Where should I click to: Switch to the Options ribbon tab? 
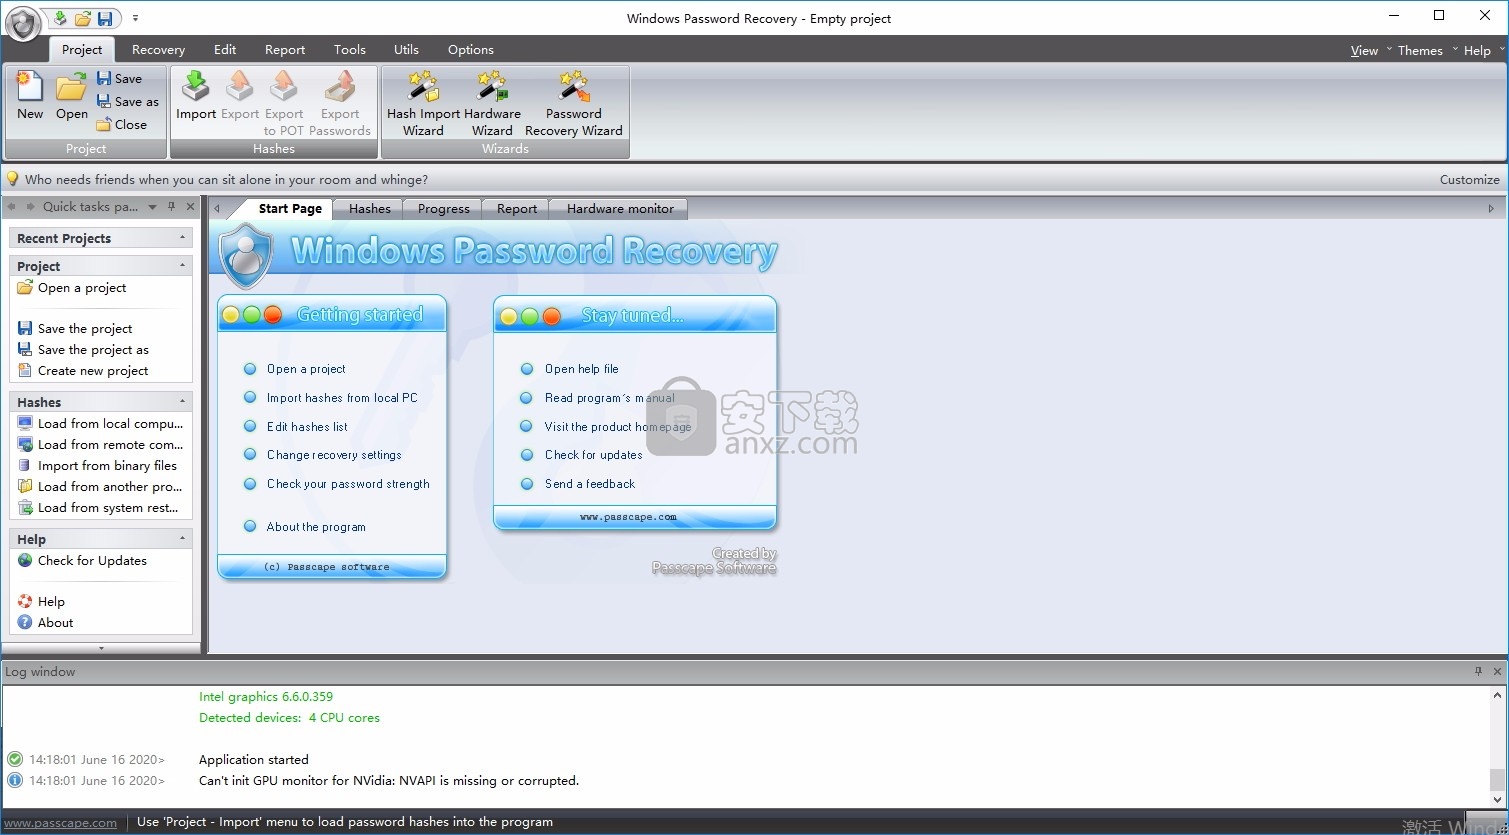coord(471,49)
